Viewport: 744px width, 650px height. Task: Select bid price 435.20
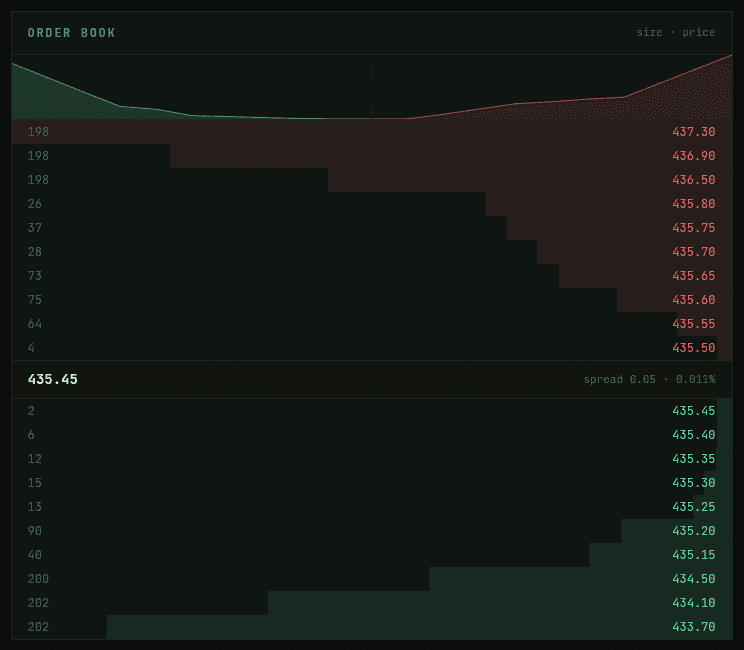(693, 531)
